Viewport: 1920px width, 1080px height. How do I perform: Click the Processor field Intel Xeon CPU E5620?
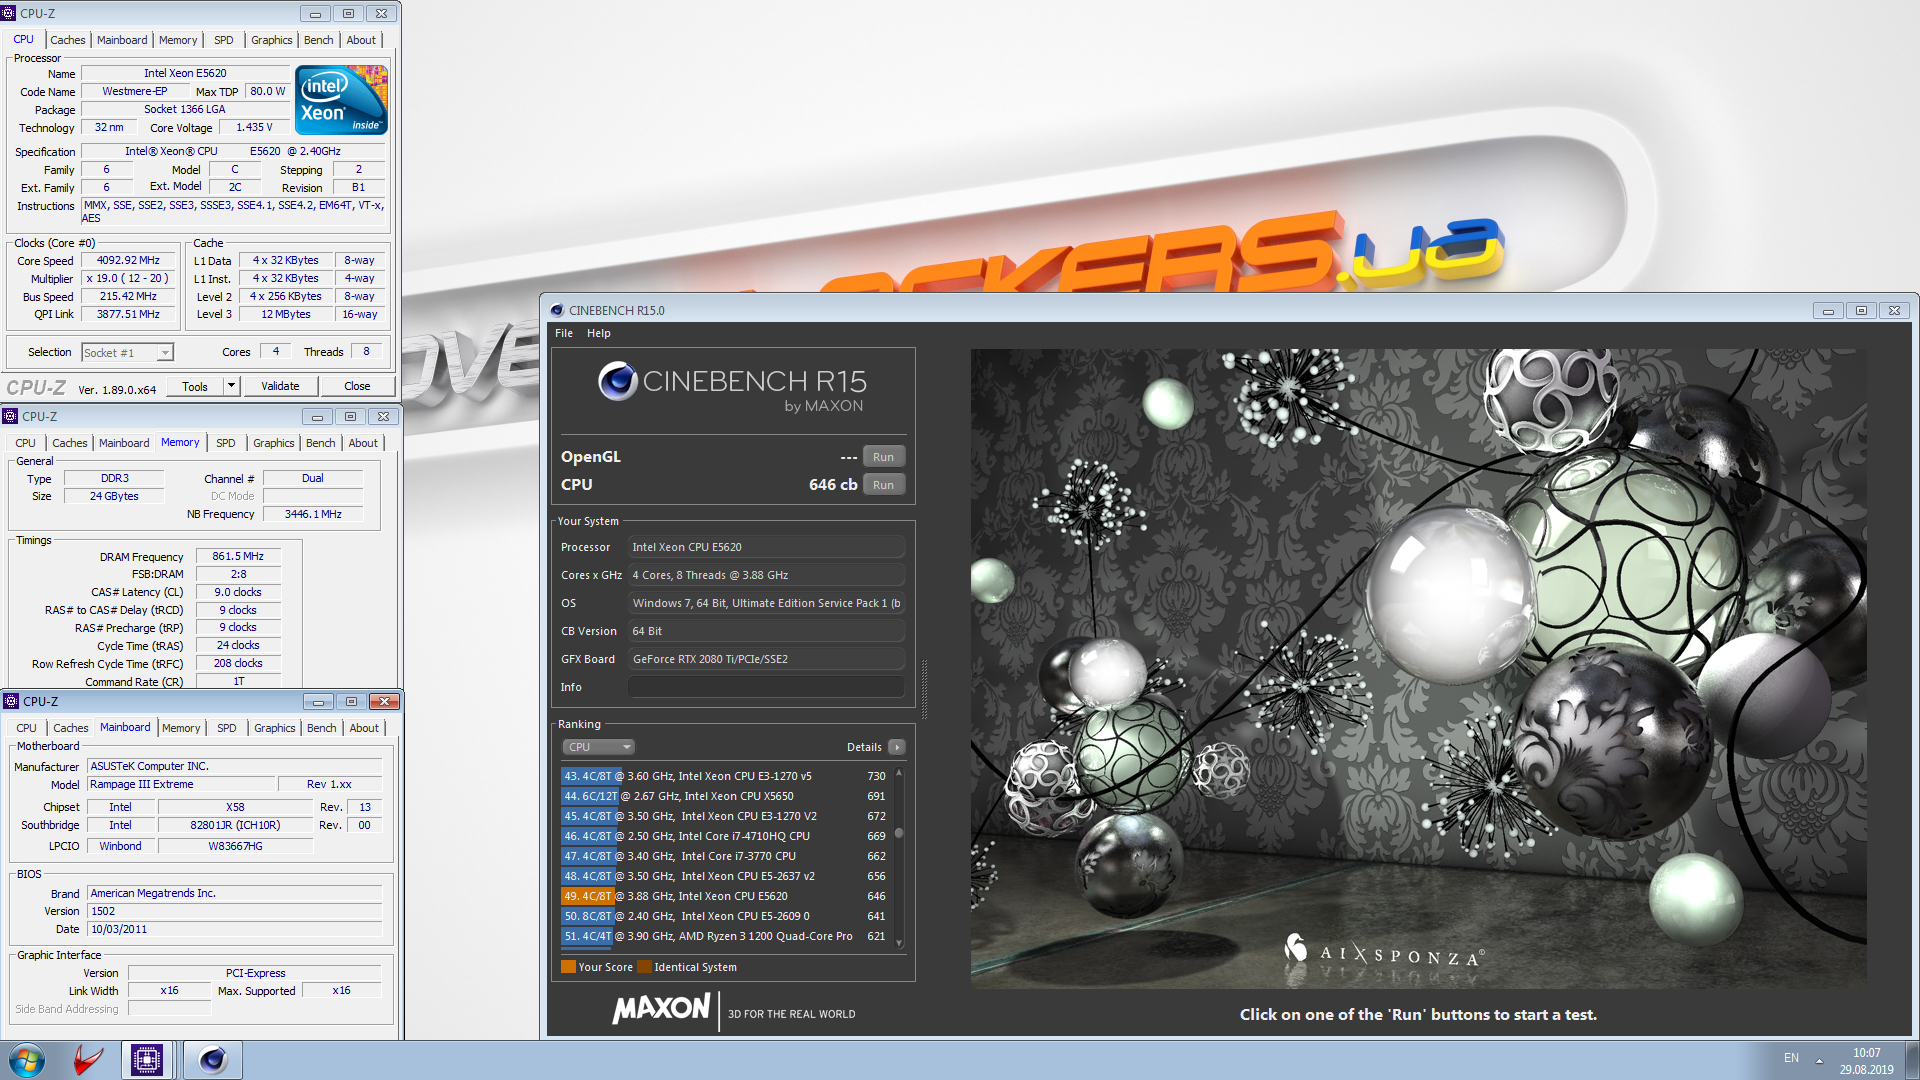766,547
